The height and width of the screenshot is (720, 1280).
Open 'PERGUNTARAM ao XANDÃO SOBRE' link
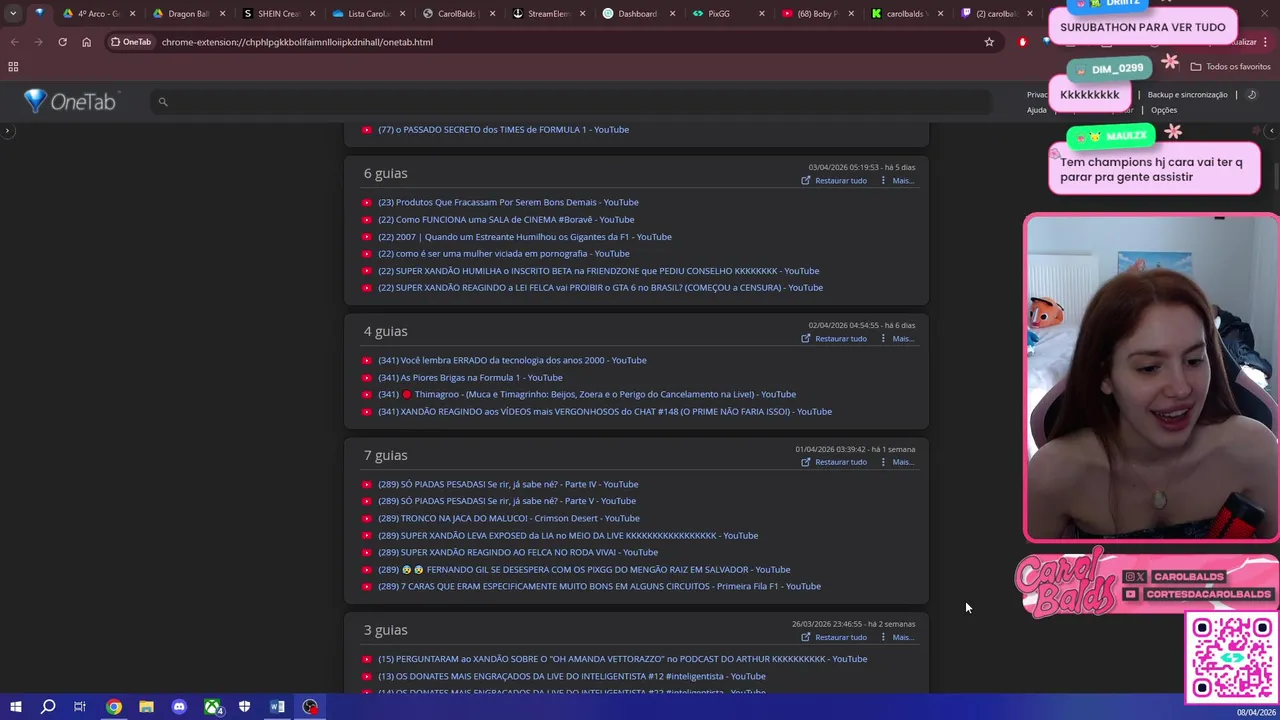(622, 660)
